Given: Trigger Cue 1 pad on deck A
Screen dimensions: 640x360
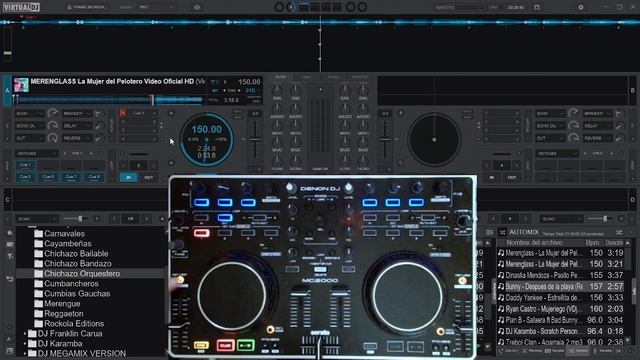Looking at the screenshot, I should 25,165.
